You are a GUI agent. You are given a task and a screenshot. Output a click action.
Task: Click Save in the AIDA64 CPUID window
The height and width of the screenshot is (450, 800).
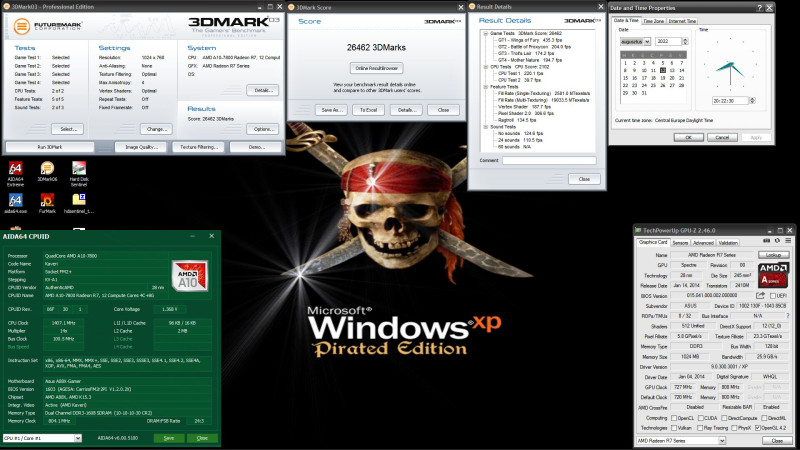coord(169,438)
